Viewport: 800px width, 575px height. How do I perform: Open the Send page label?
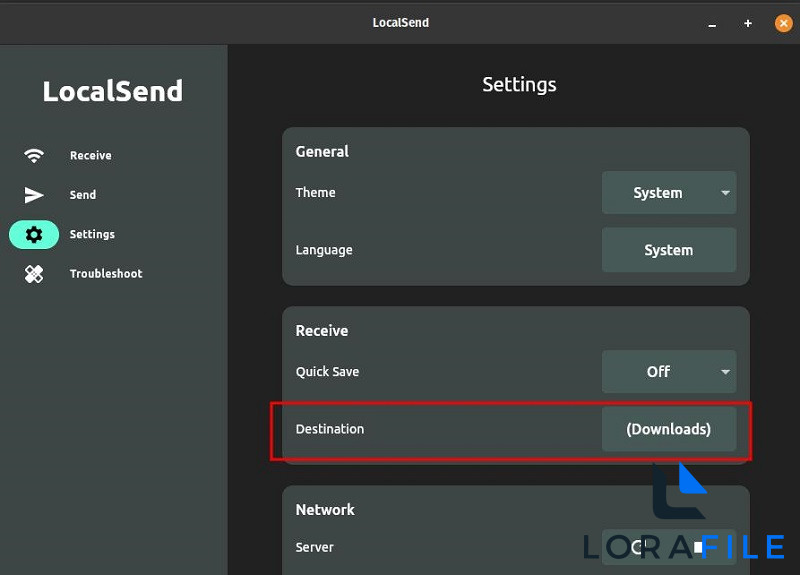(83, 195)
